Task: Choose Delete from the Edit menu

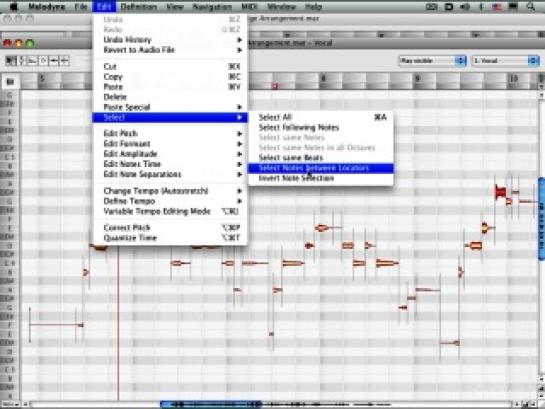Action: click(x=170, y=97)
